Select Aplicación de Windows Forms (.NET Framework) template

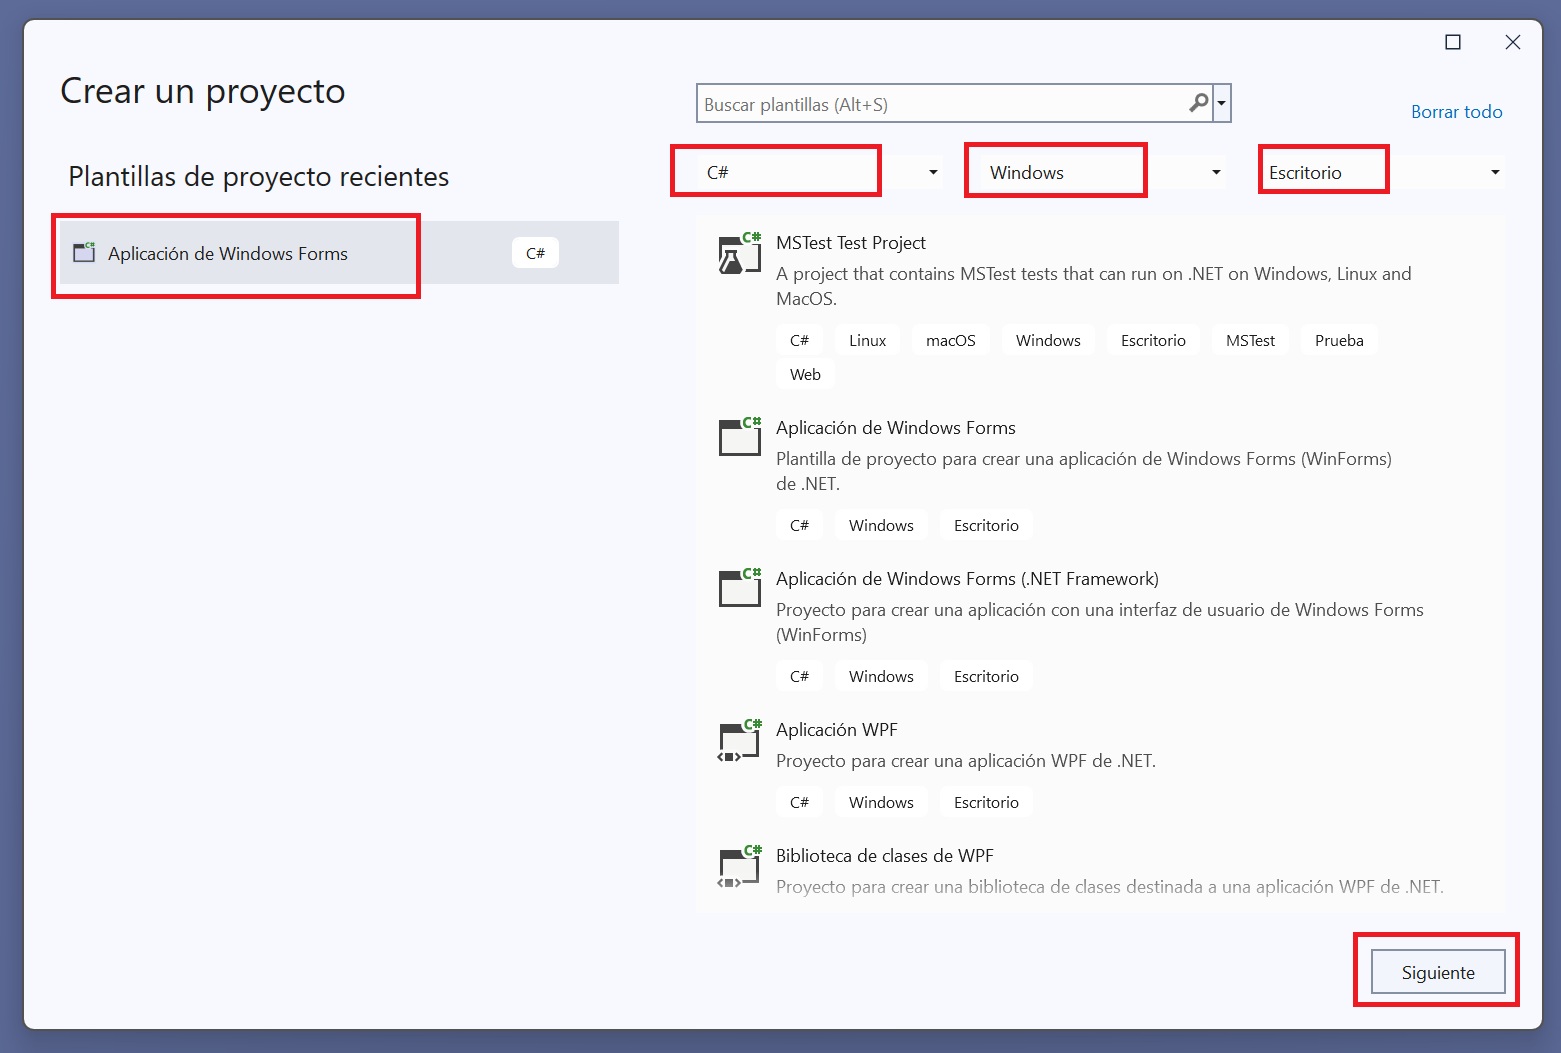(966, 579)
